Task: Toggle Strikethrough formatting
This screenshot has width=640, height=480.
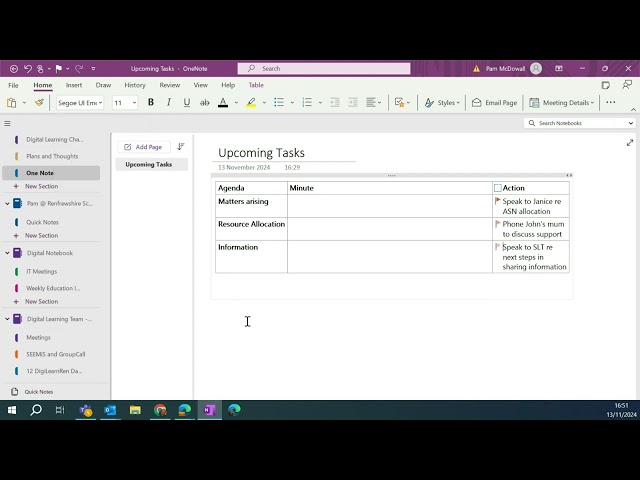Action: 204,103
